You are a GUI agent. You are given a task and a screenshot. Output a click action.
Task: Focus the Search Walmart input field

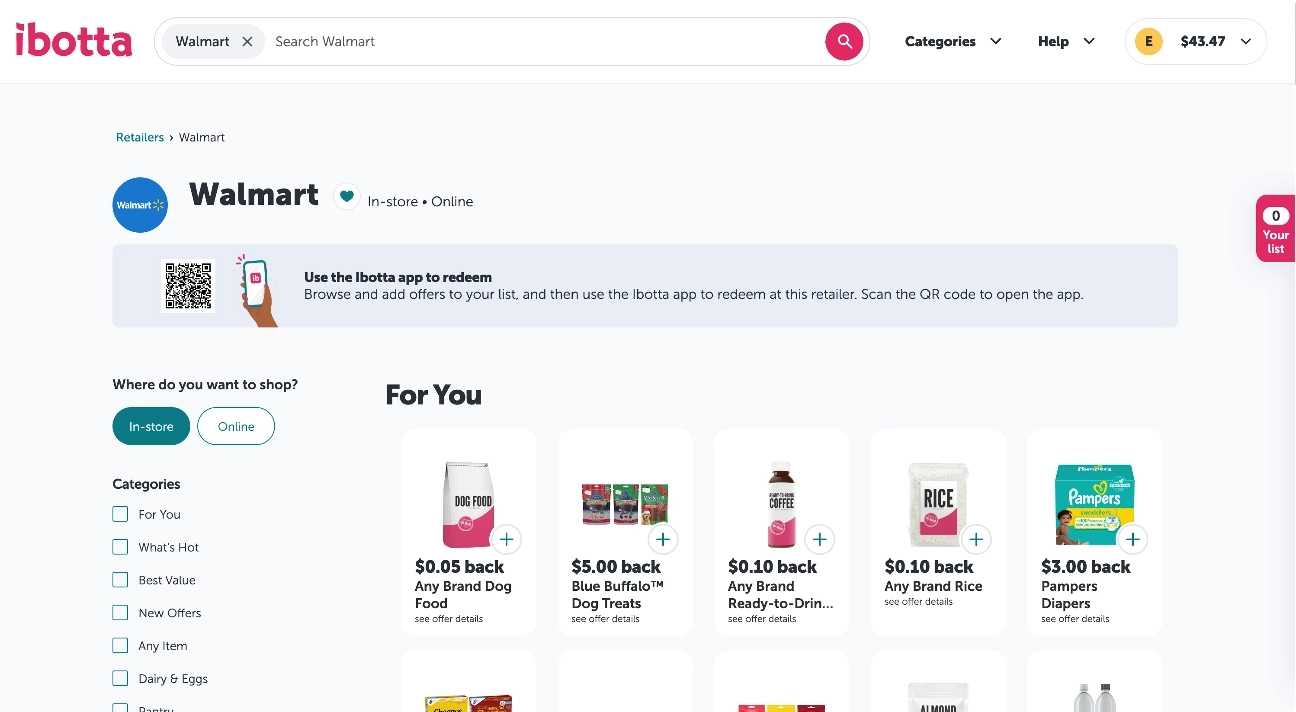point(545,42)
